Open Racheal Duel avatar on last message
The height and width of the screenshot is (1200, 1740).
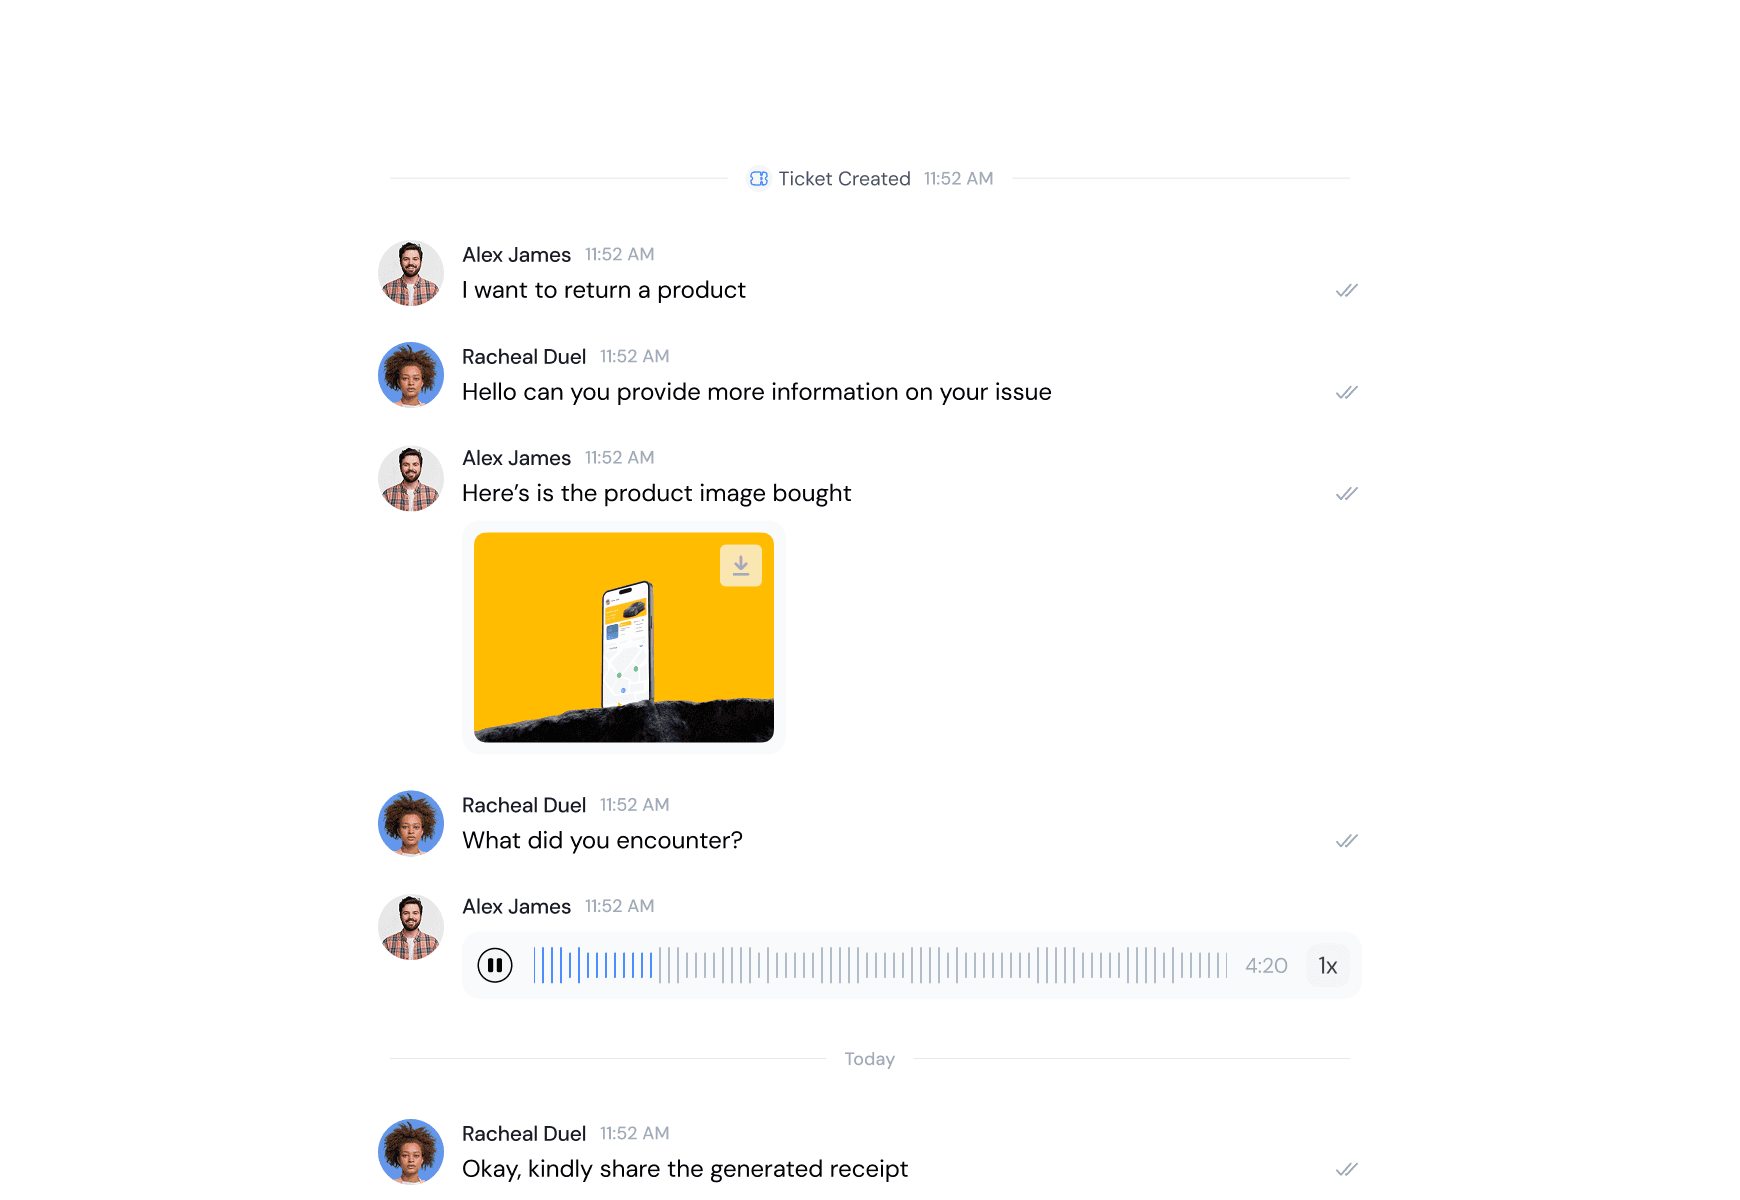point(411,1152)
